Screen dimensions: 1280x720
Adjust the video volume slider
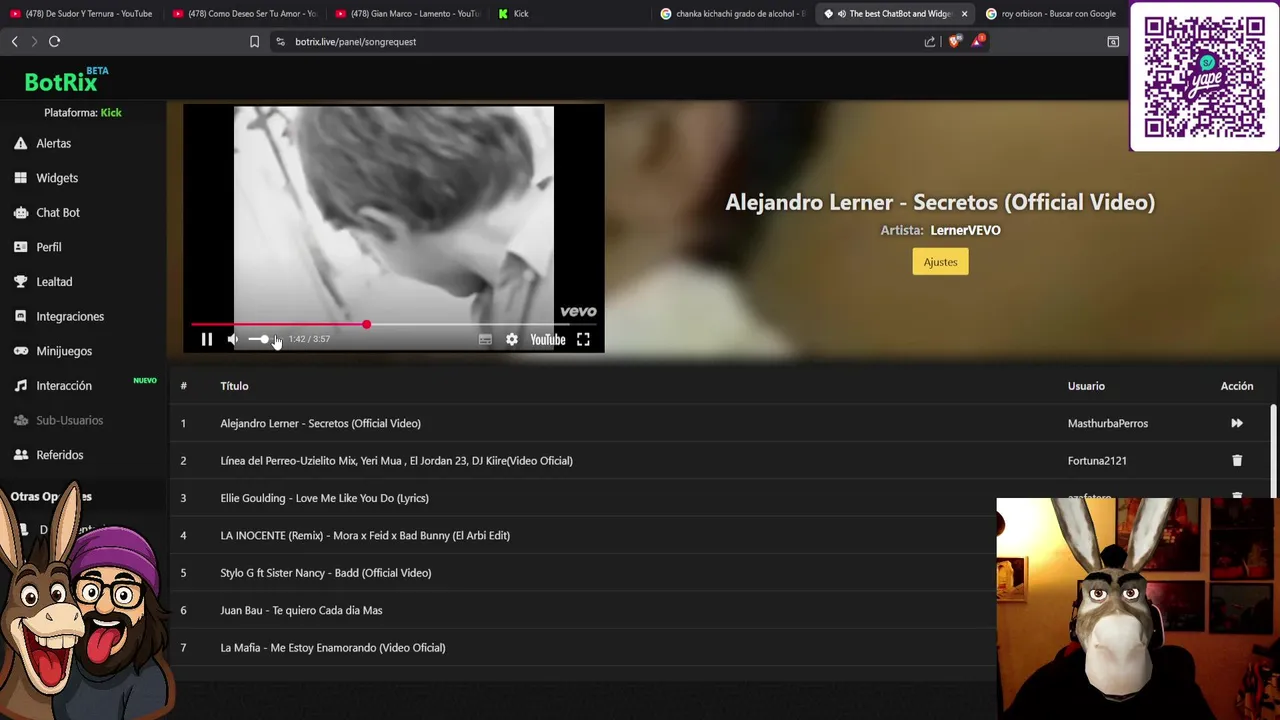point(260,340)
